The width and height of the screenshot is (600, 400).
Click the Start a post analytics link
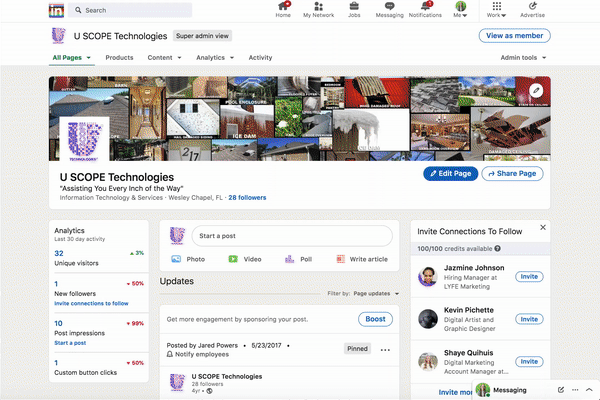pos(70,343)
